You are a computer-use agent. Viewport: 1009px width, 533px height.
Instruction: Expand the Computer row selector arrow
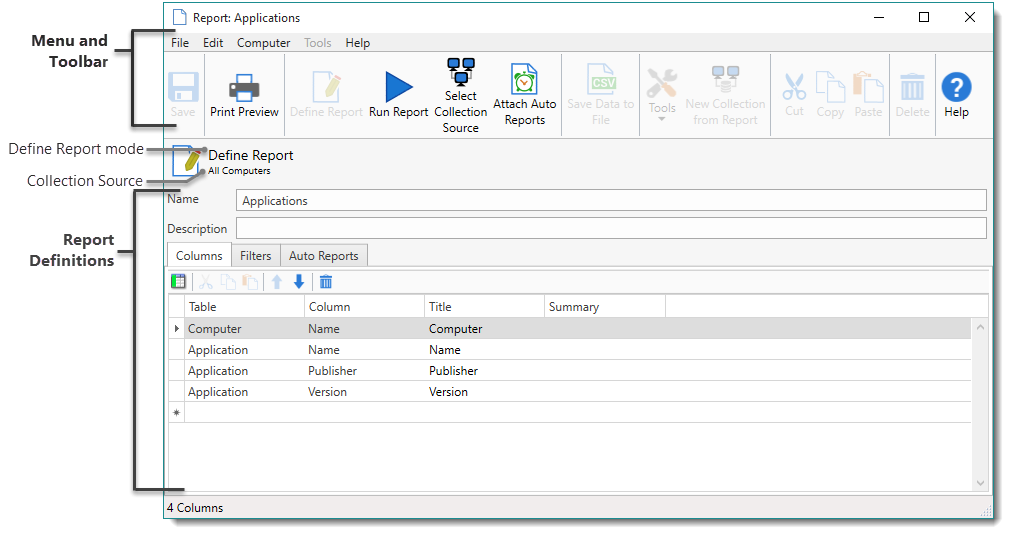(x=177, y=329)
